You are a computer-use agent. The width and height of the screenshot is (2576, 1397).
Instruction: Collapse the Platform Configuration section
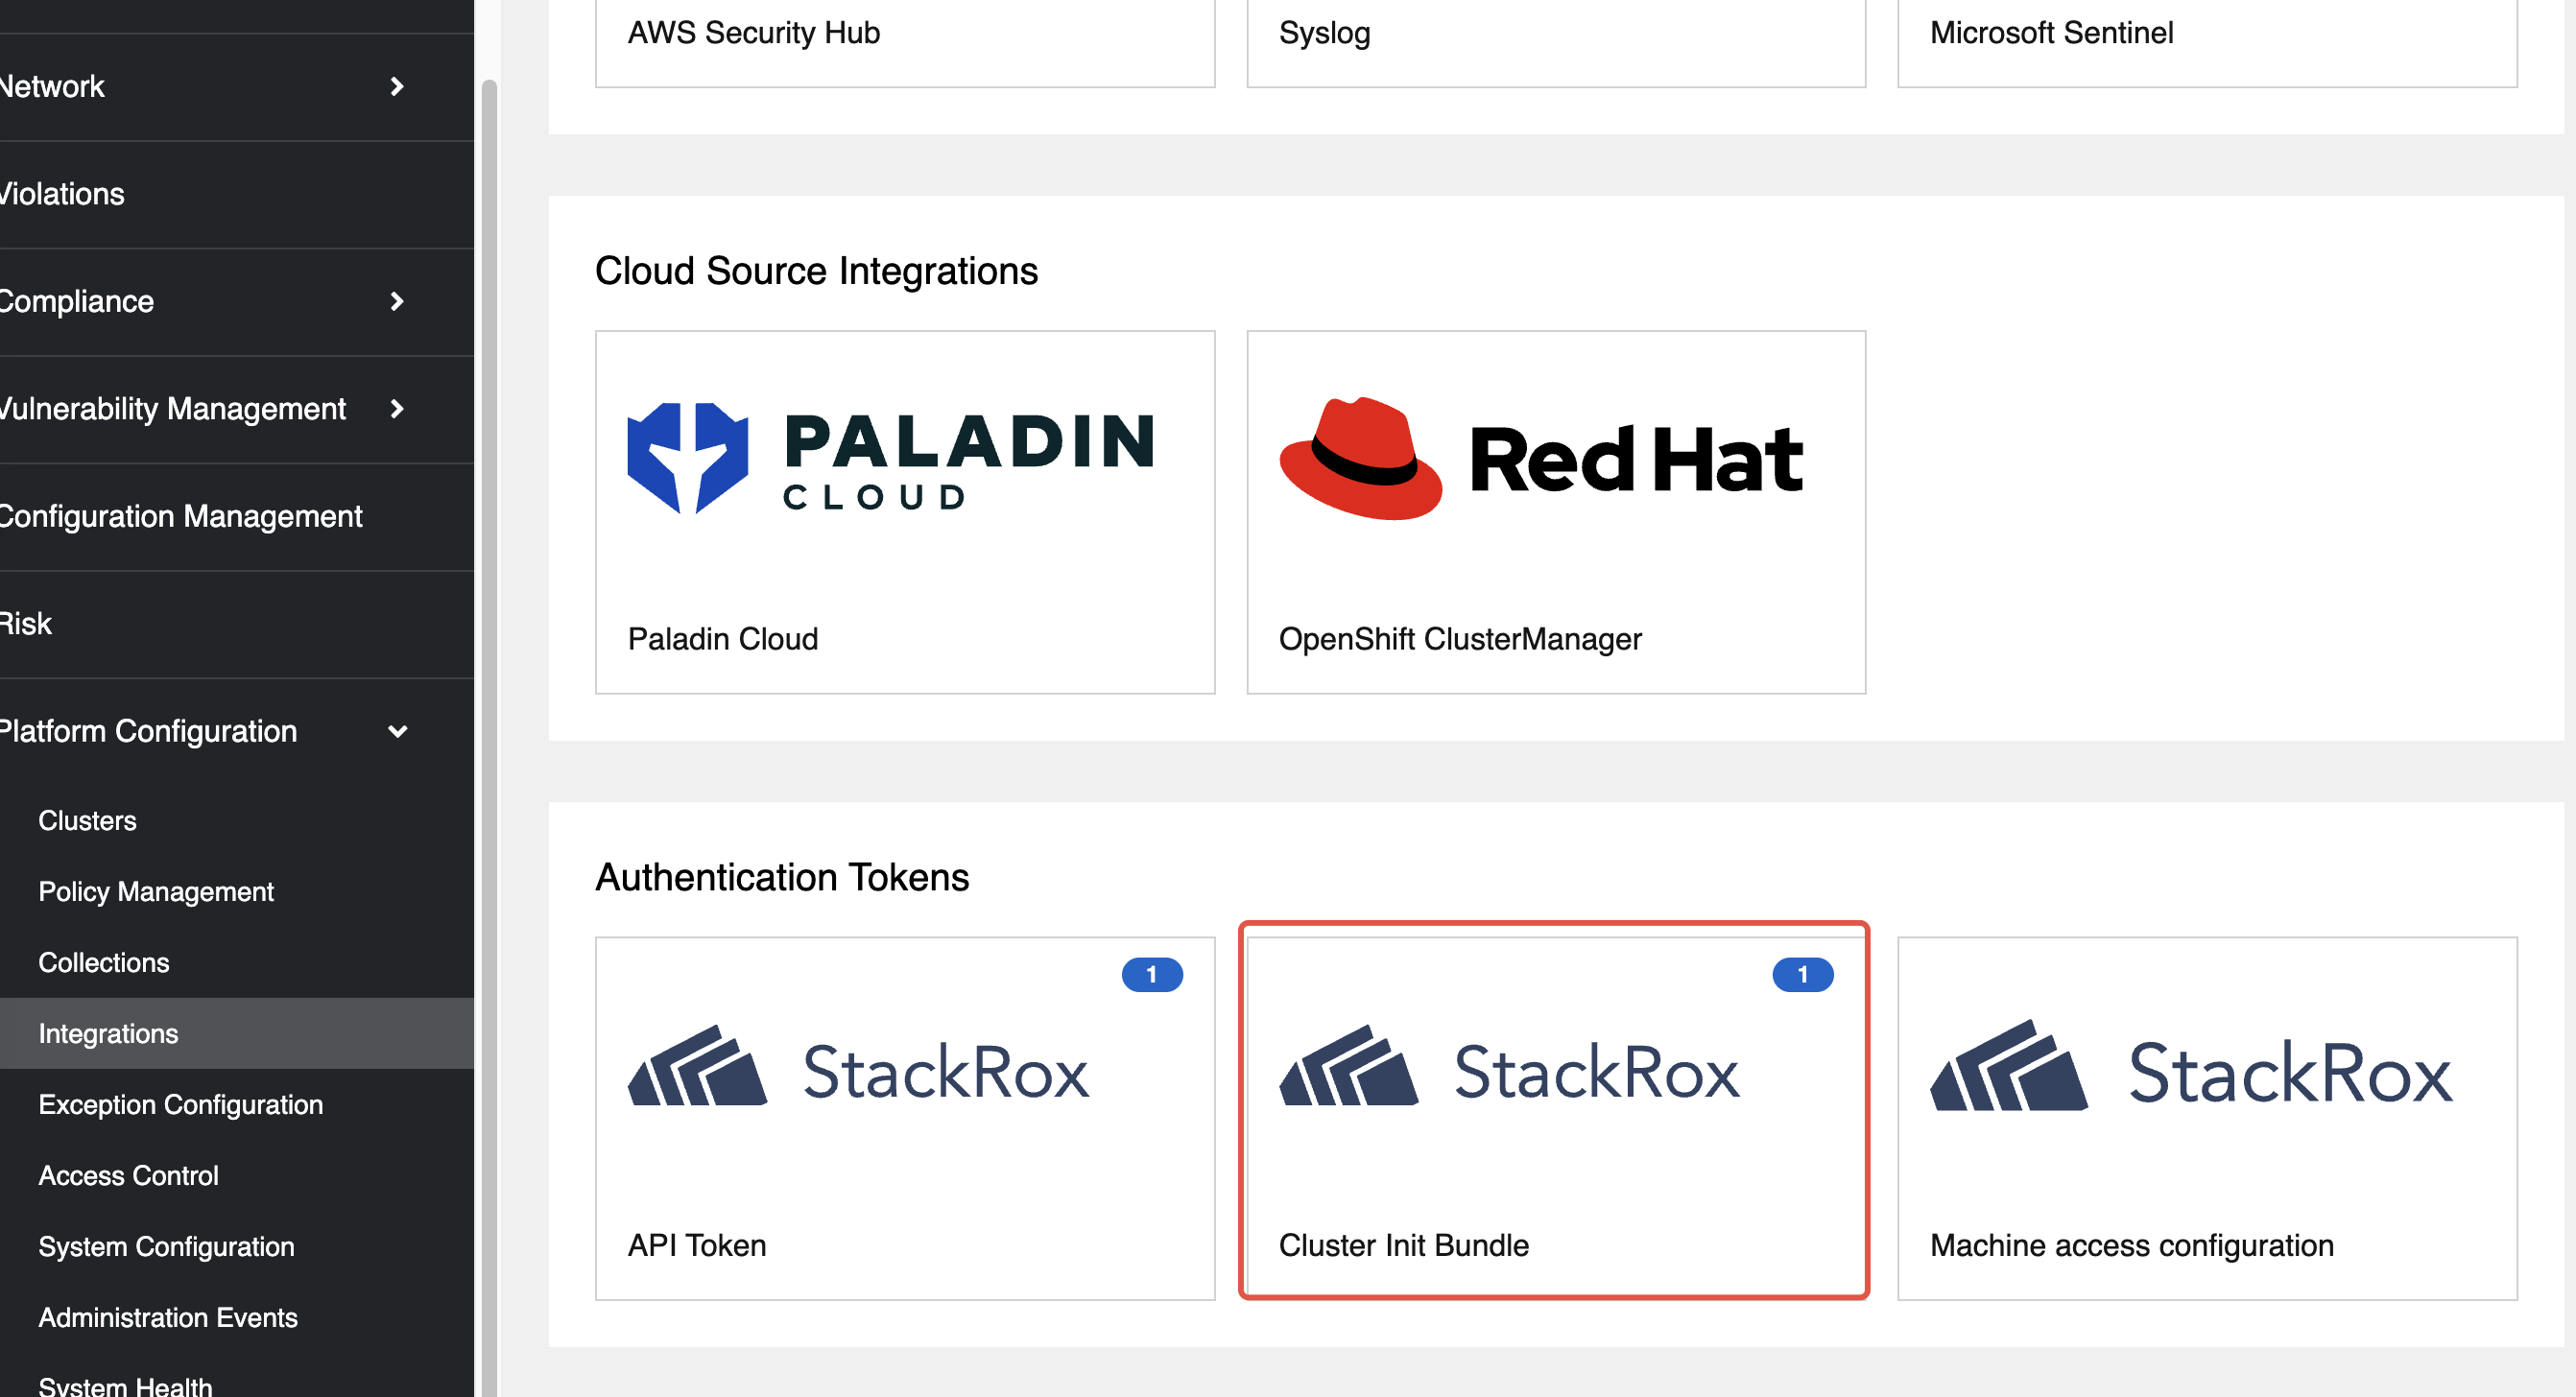click(x=397, y=731)
